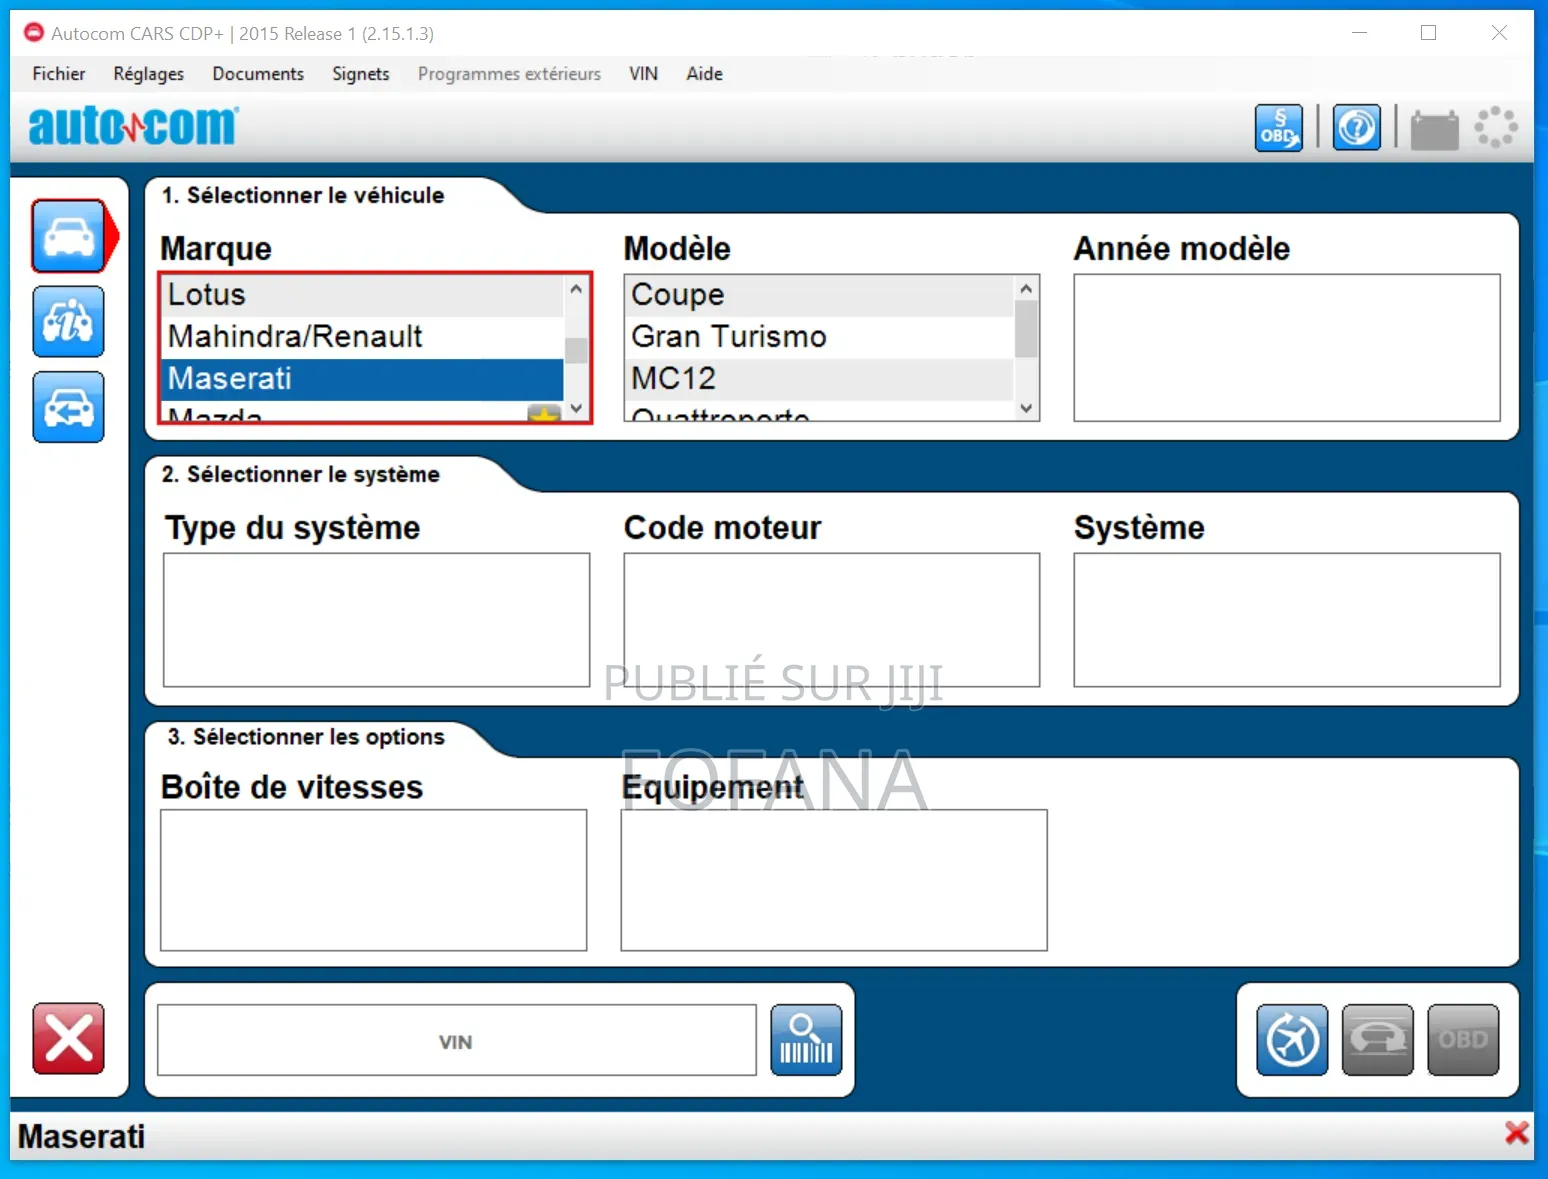Click the Equipement list box
The image size is (1548, 1179).
(834, 880)
